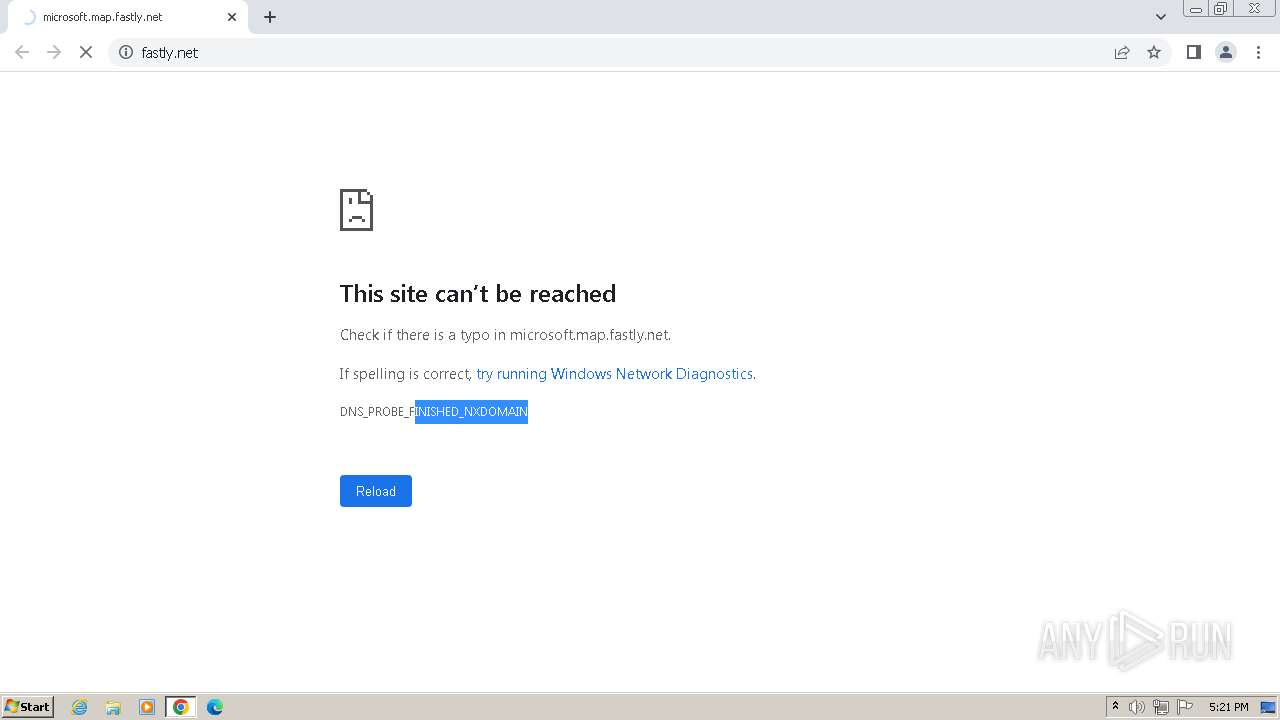Open the media player taskbar icon
Viewport: 1280px width, 720px height.
point(147,707)
